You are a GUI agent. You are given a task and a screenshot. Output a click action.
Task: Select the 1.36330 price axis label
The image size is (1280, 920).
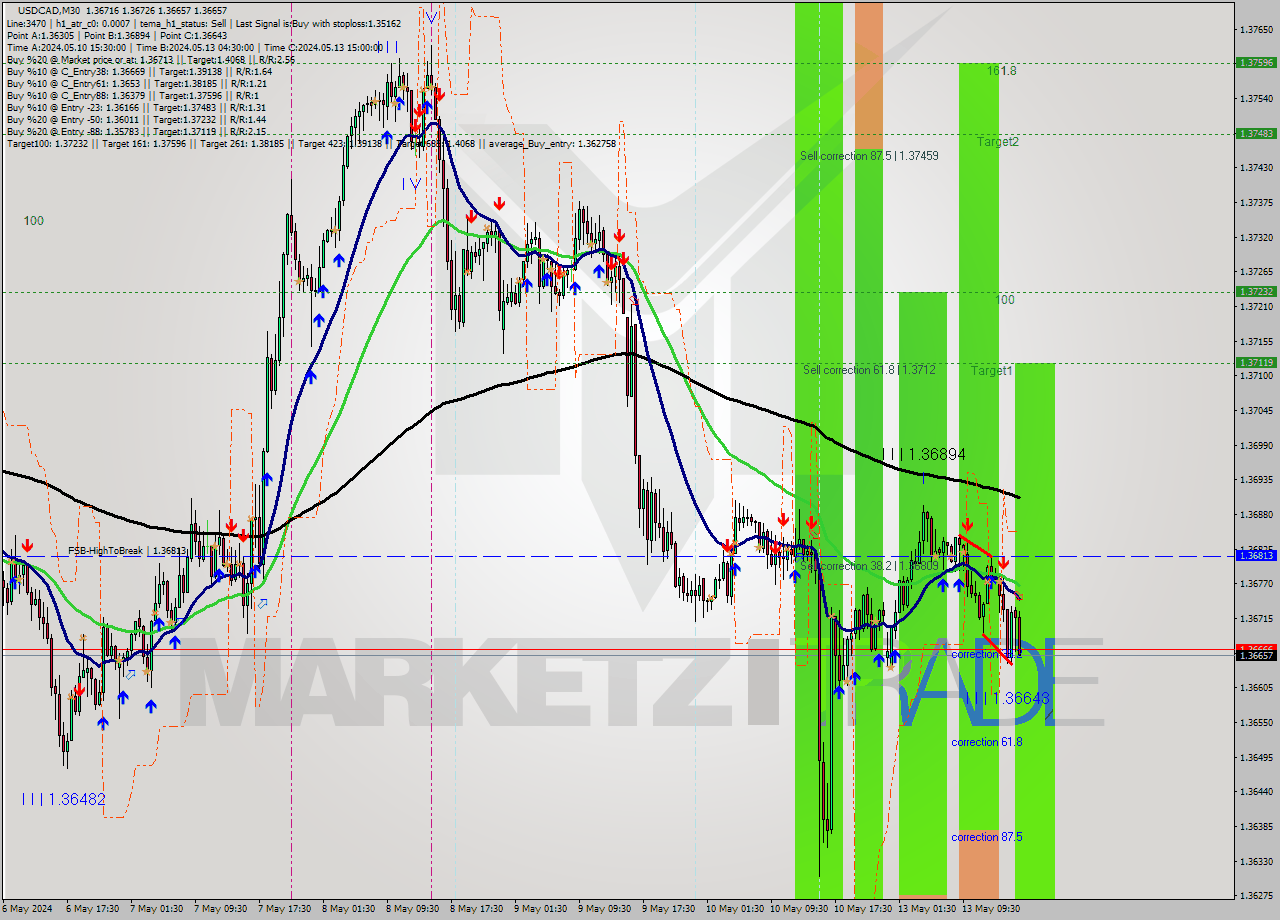click(1256, 862)
